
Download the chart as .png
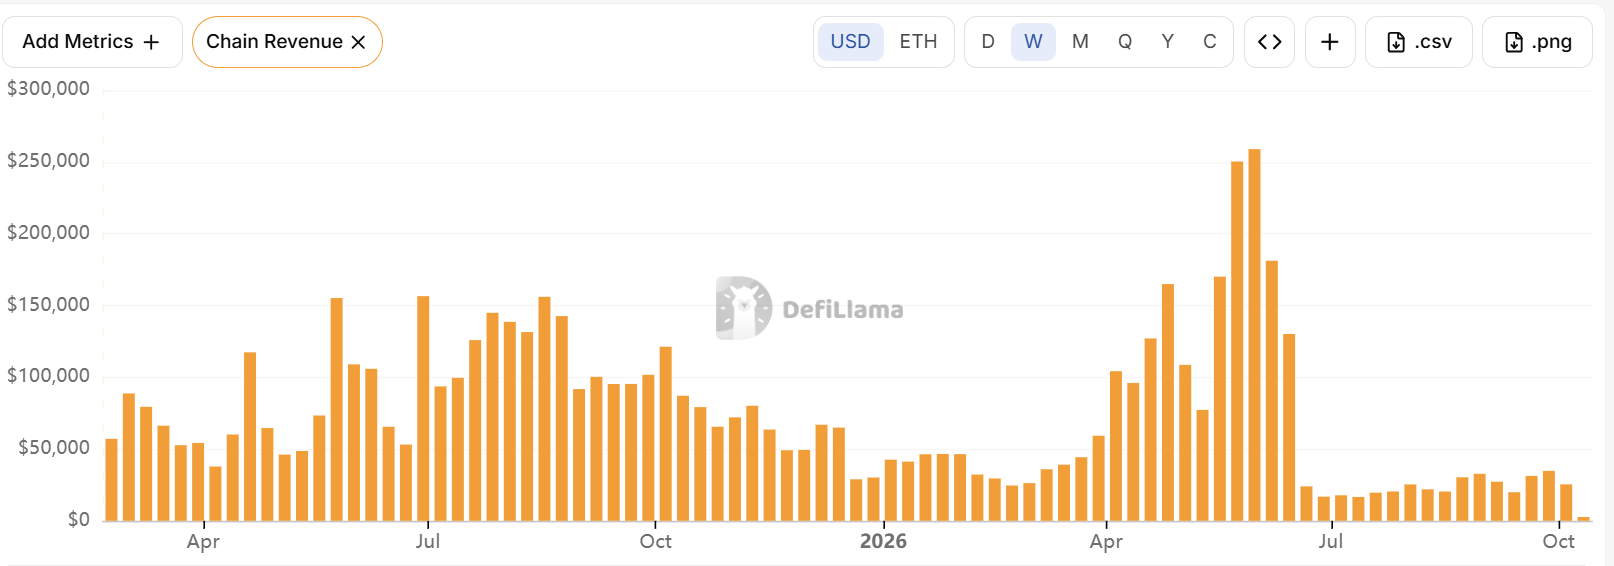point(1537,42)
